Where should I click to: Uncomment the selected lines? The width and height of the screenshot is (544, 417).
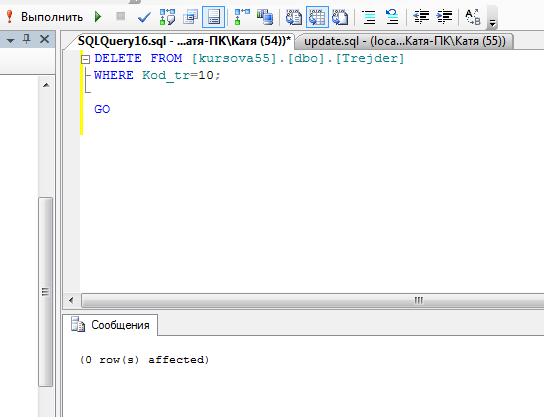tap(392, 17)
